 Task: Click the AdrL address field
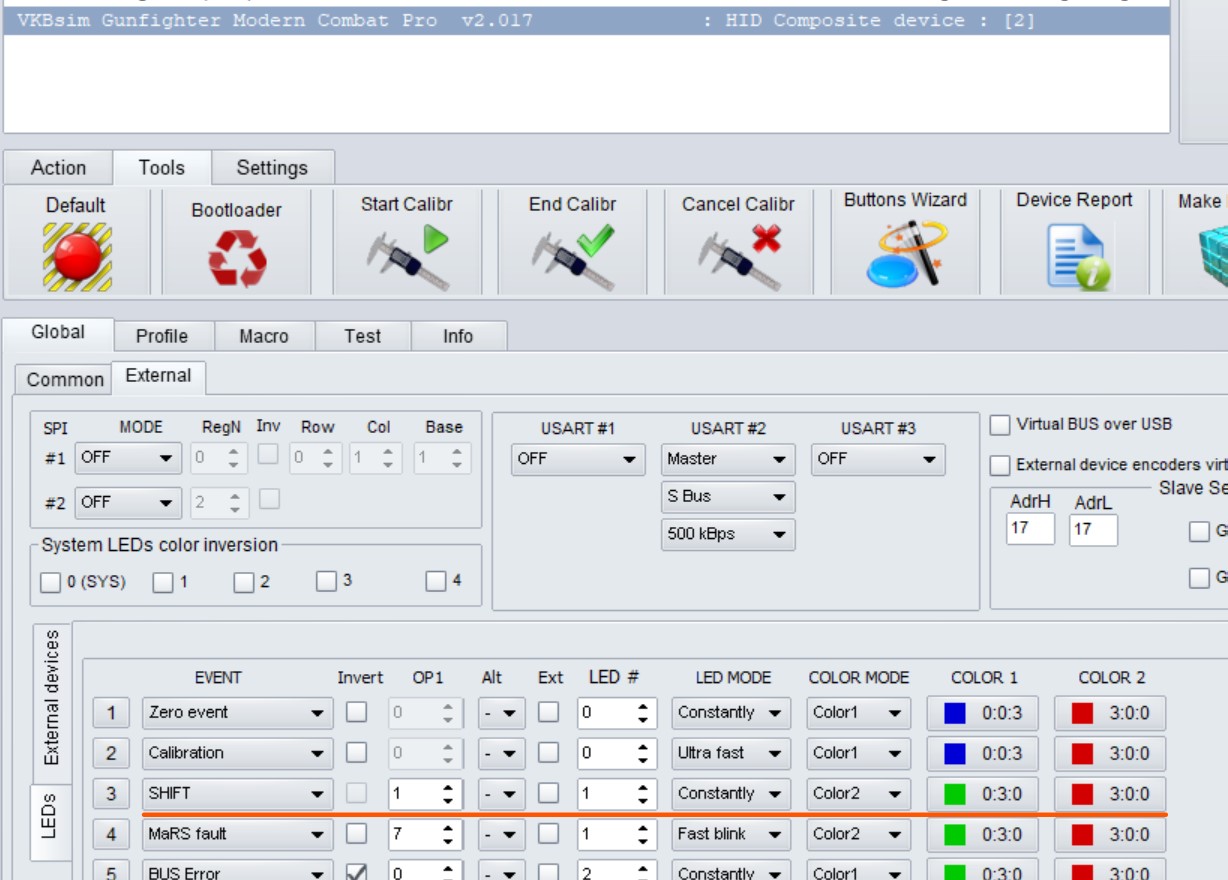point(1093,529)
